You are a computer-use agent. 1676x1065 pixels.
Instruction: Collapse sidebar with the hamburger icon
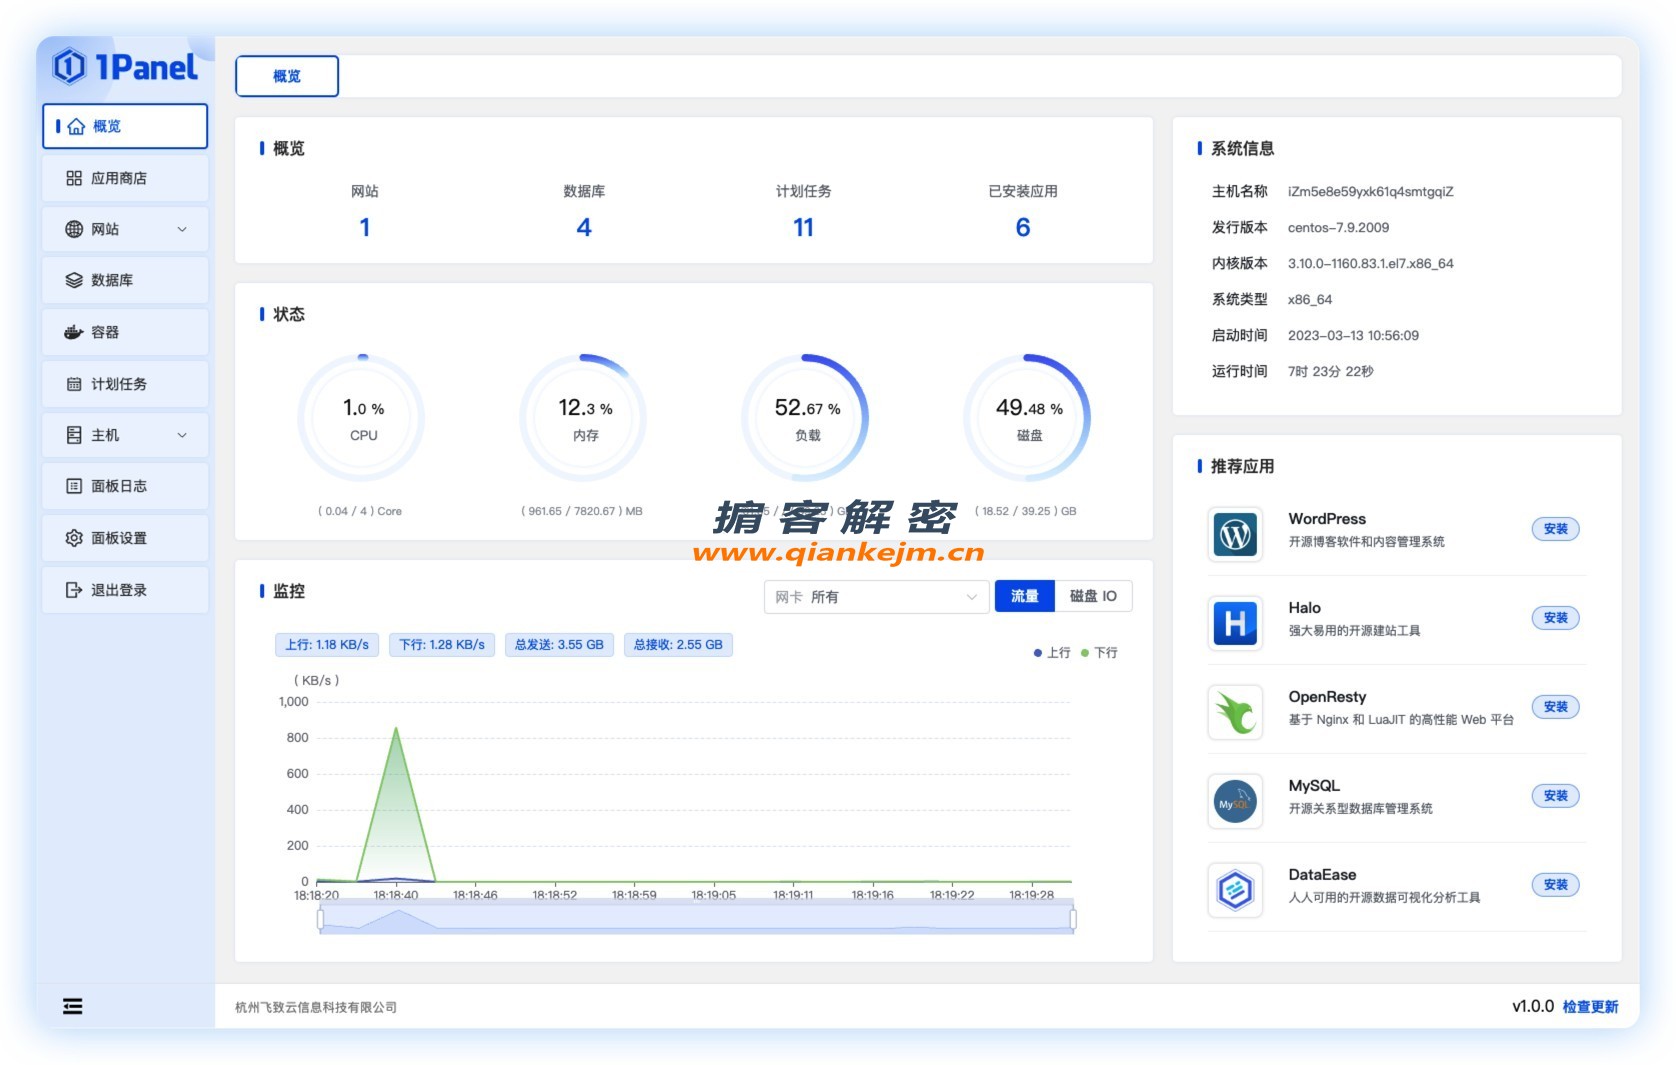[x=73, y=1006]
